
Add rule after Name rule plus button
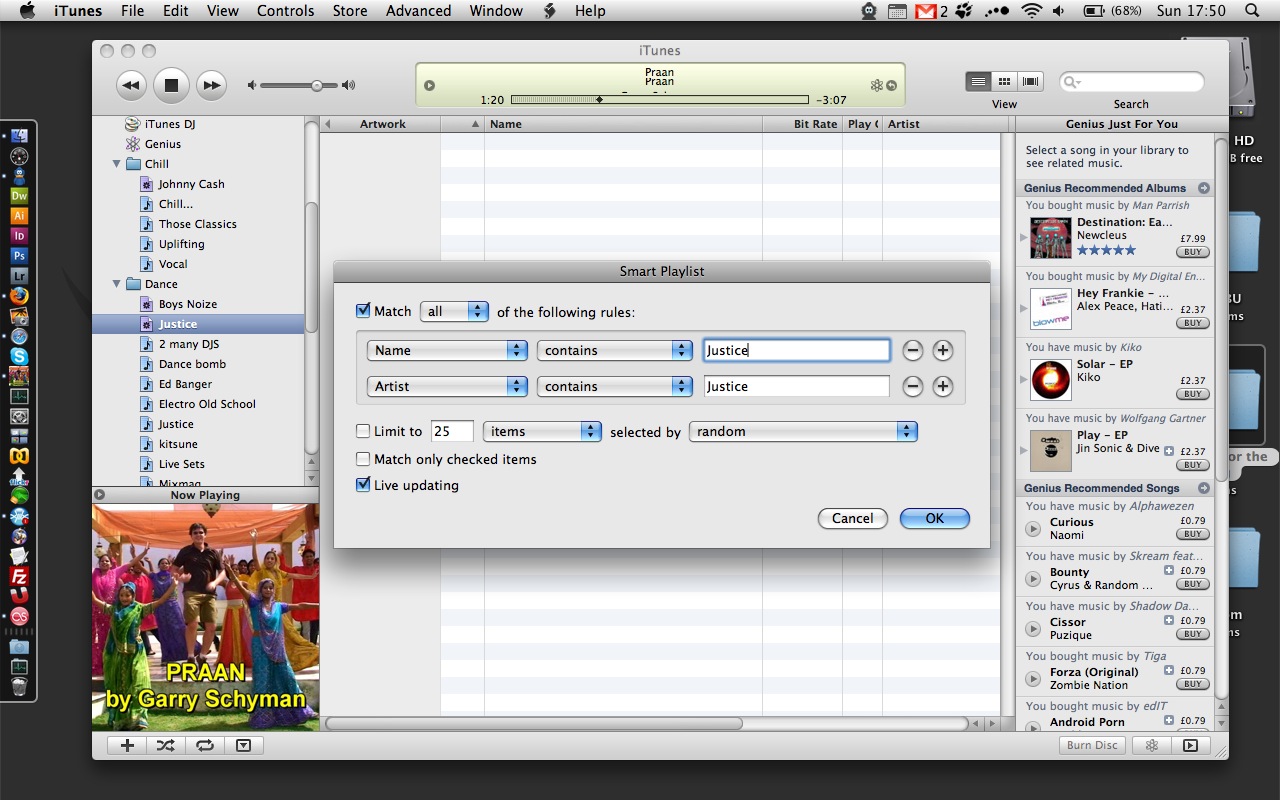[x=942, y=350]
